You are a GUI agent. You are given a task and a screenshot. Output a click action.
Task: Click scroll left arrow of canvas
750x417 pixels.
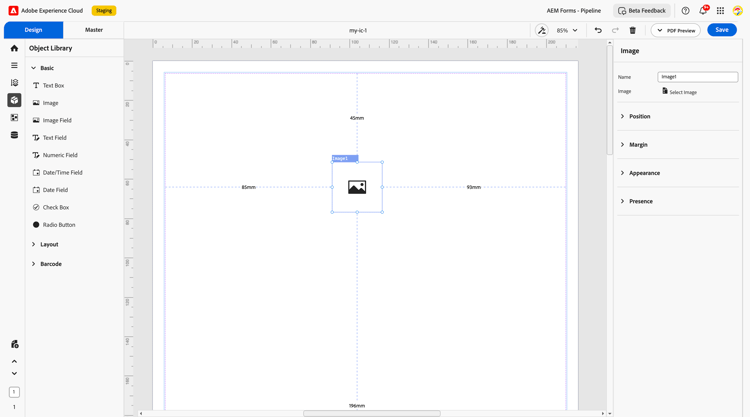[141, 413]
